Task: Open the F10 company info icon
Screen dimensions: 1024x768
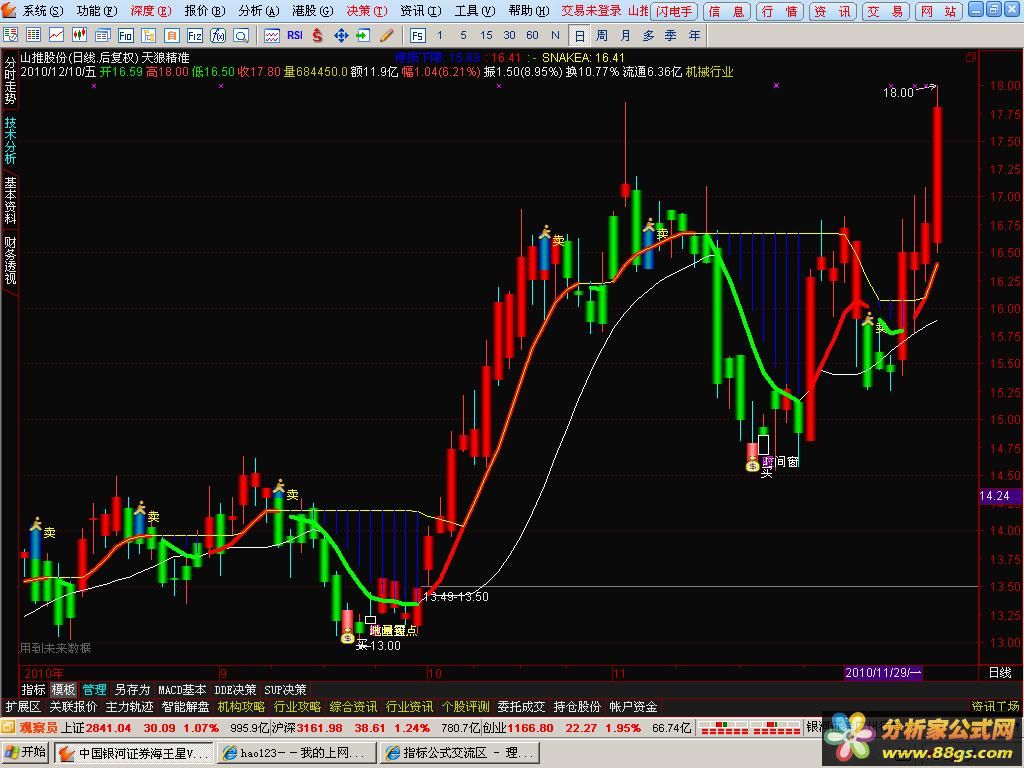Action: 125,35
